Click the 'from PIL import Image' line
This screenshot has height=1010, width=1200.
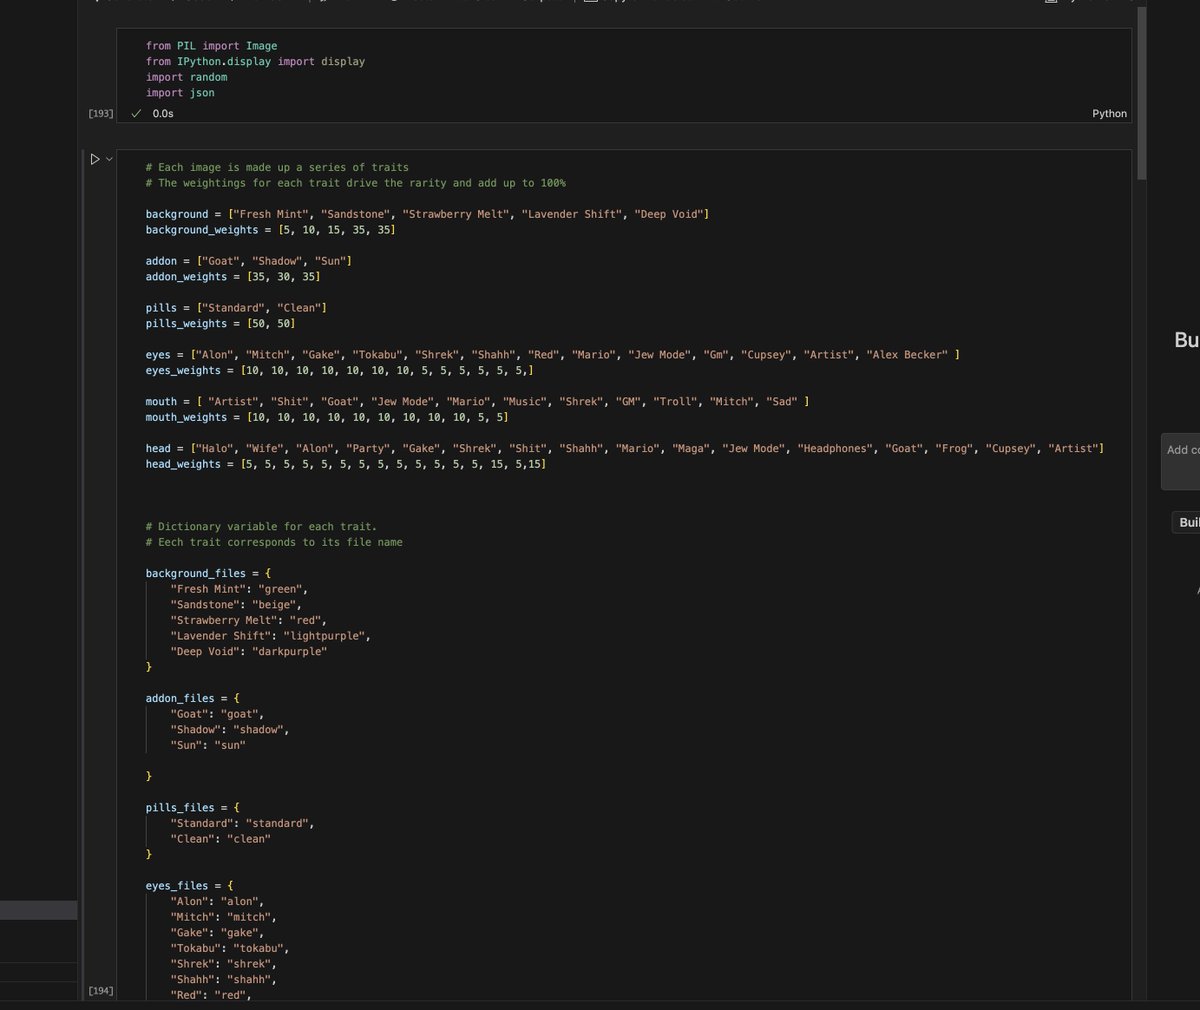pyautogui.click(x=212, y=46)
